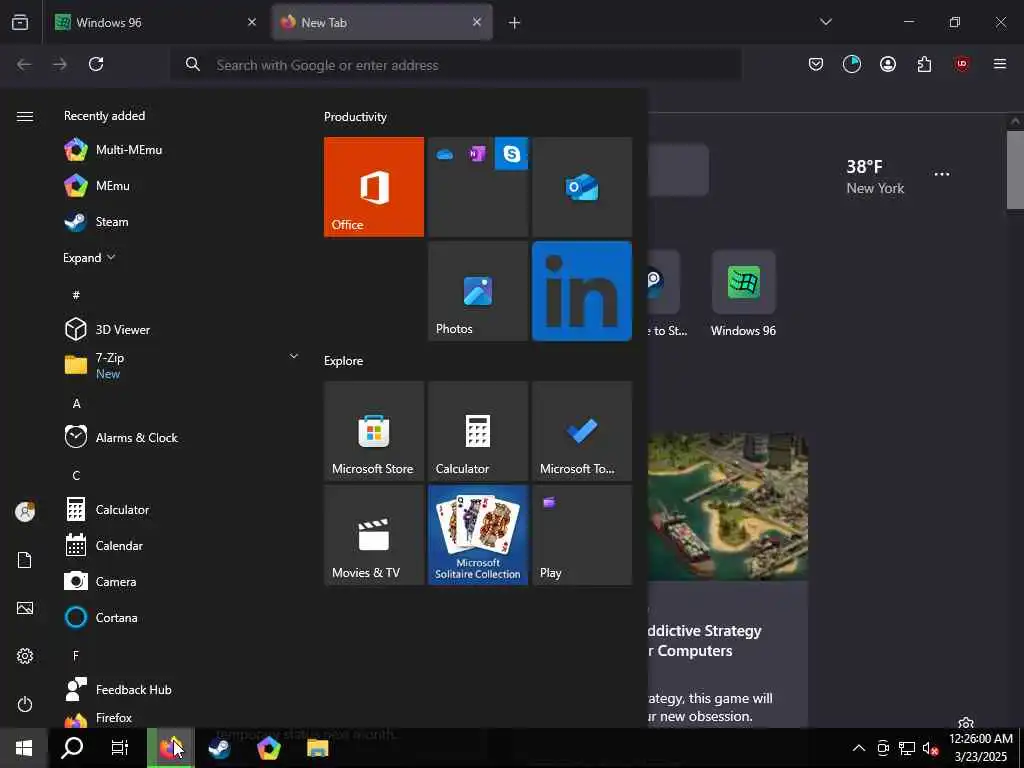Open the user account in Start sidebar

coord(25,512)
